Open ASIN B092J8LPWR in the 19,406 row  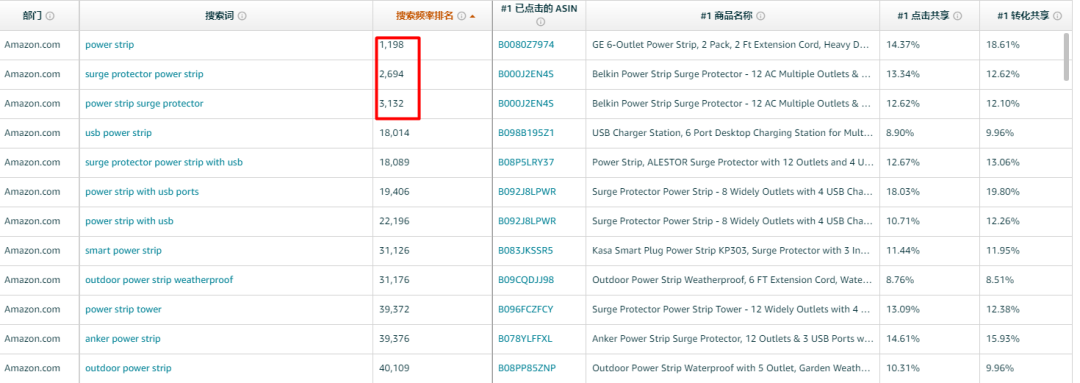(527, 192)
